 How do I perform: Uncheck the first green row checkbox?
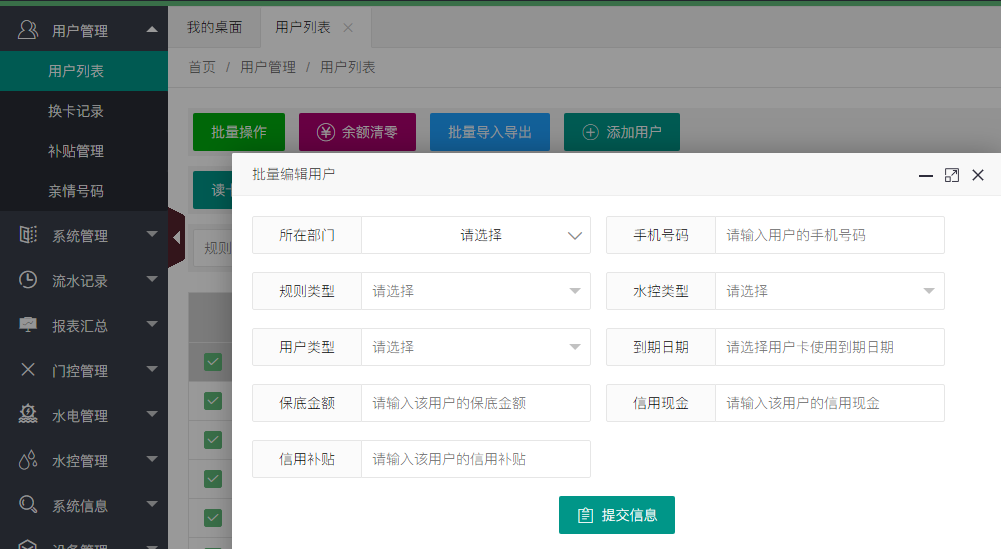pos(213,362)
